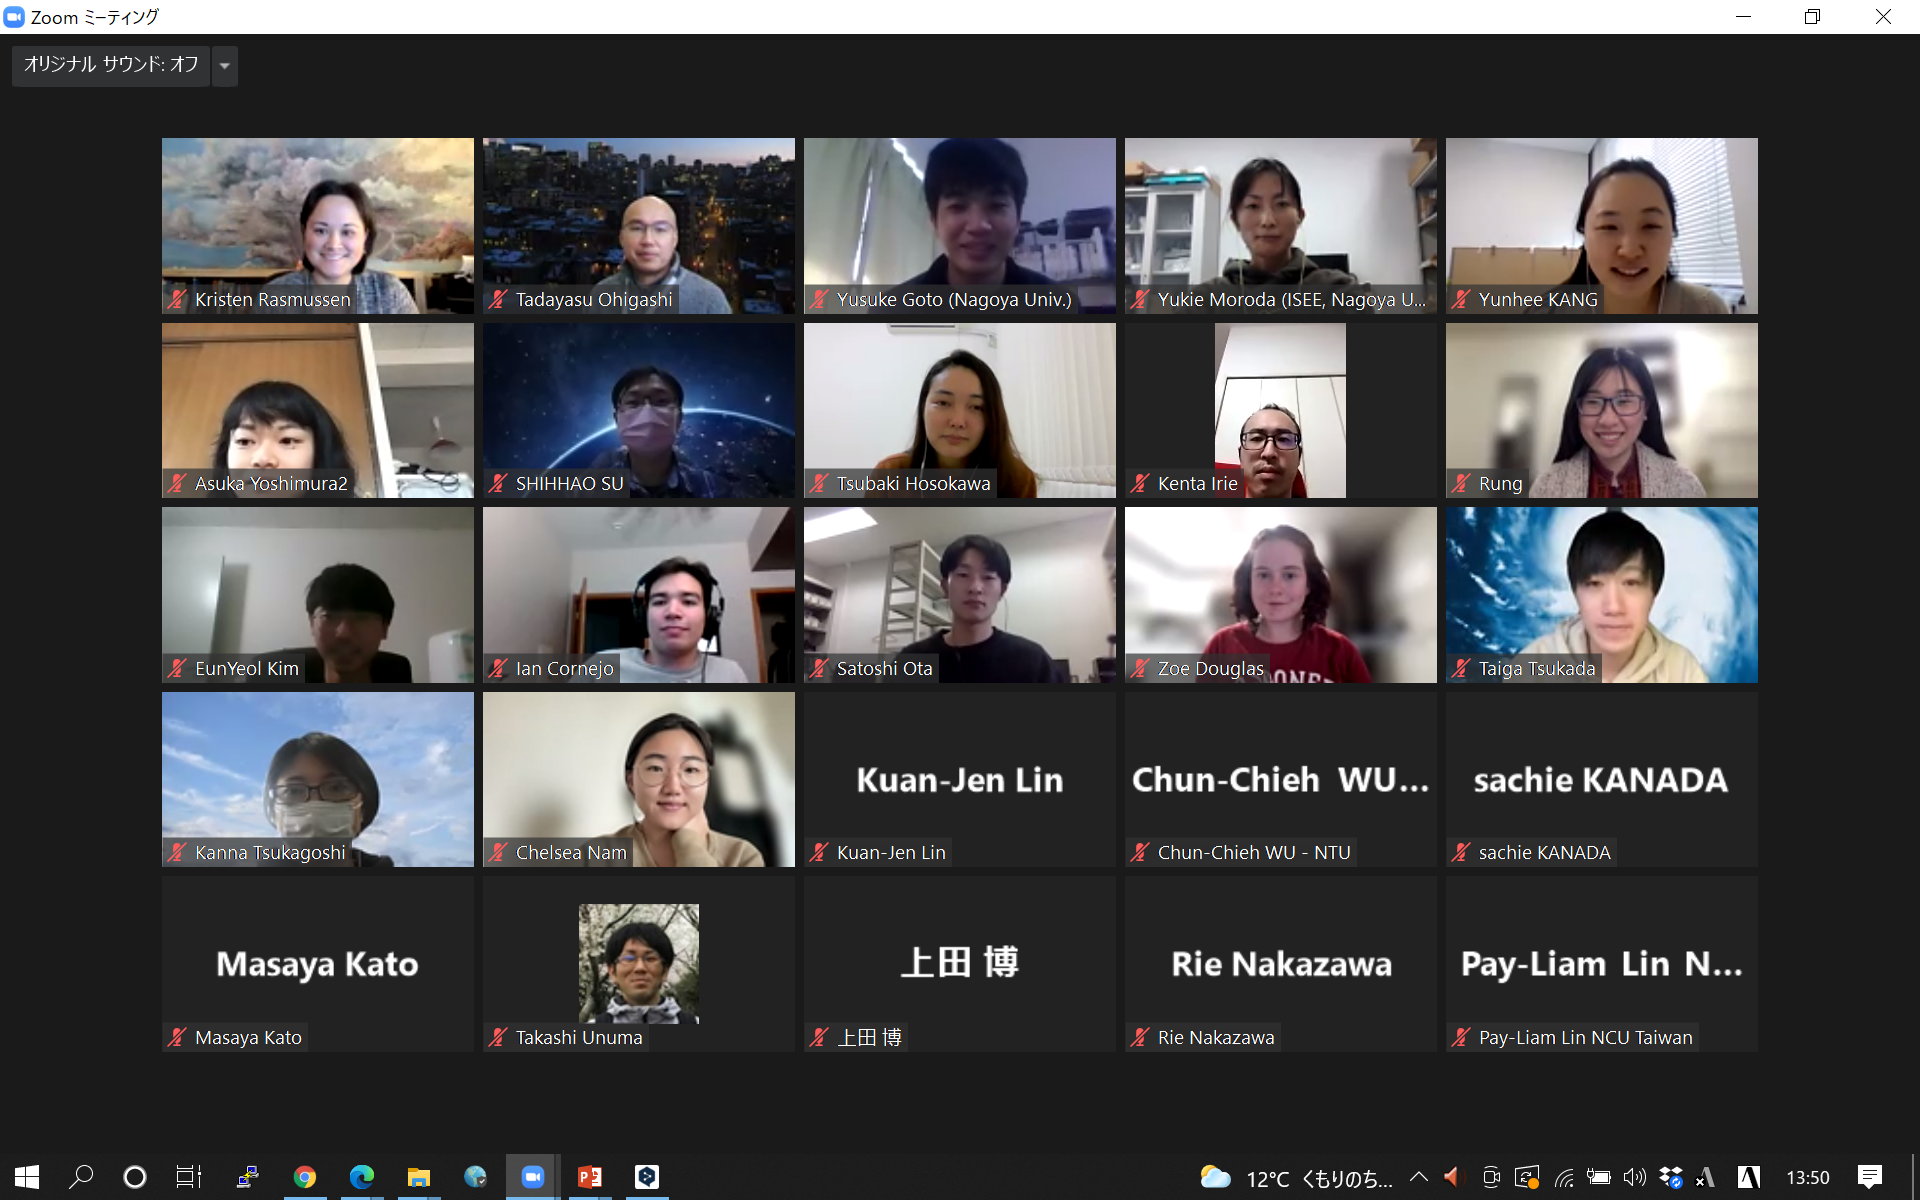Click the taskbar search magnifier icon

coord(81,1177)
